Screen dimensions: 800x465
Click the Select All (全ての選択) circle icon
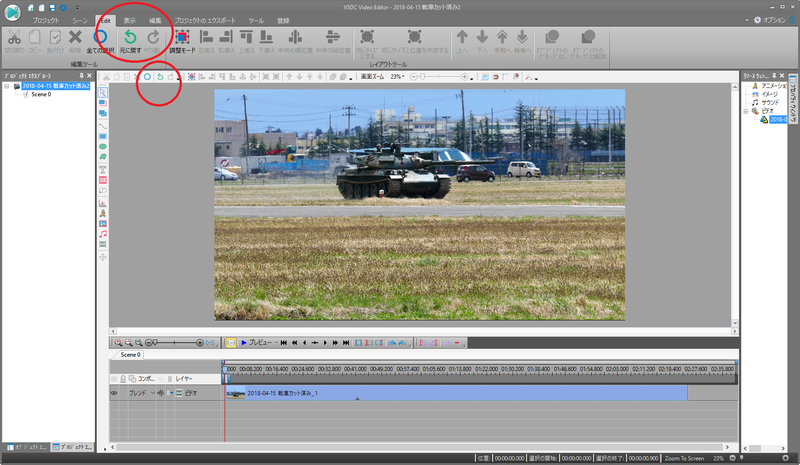pyautogui.click(x=100, y=37)
